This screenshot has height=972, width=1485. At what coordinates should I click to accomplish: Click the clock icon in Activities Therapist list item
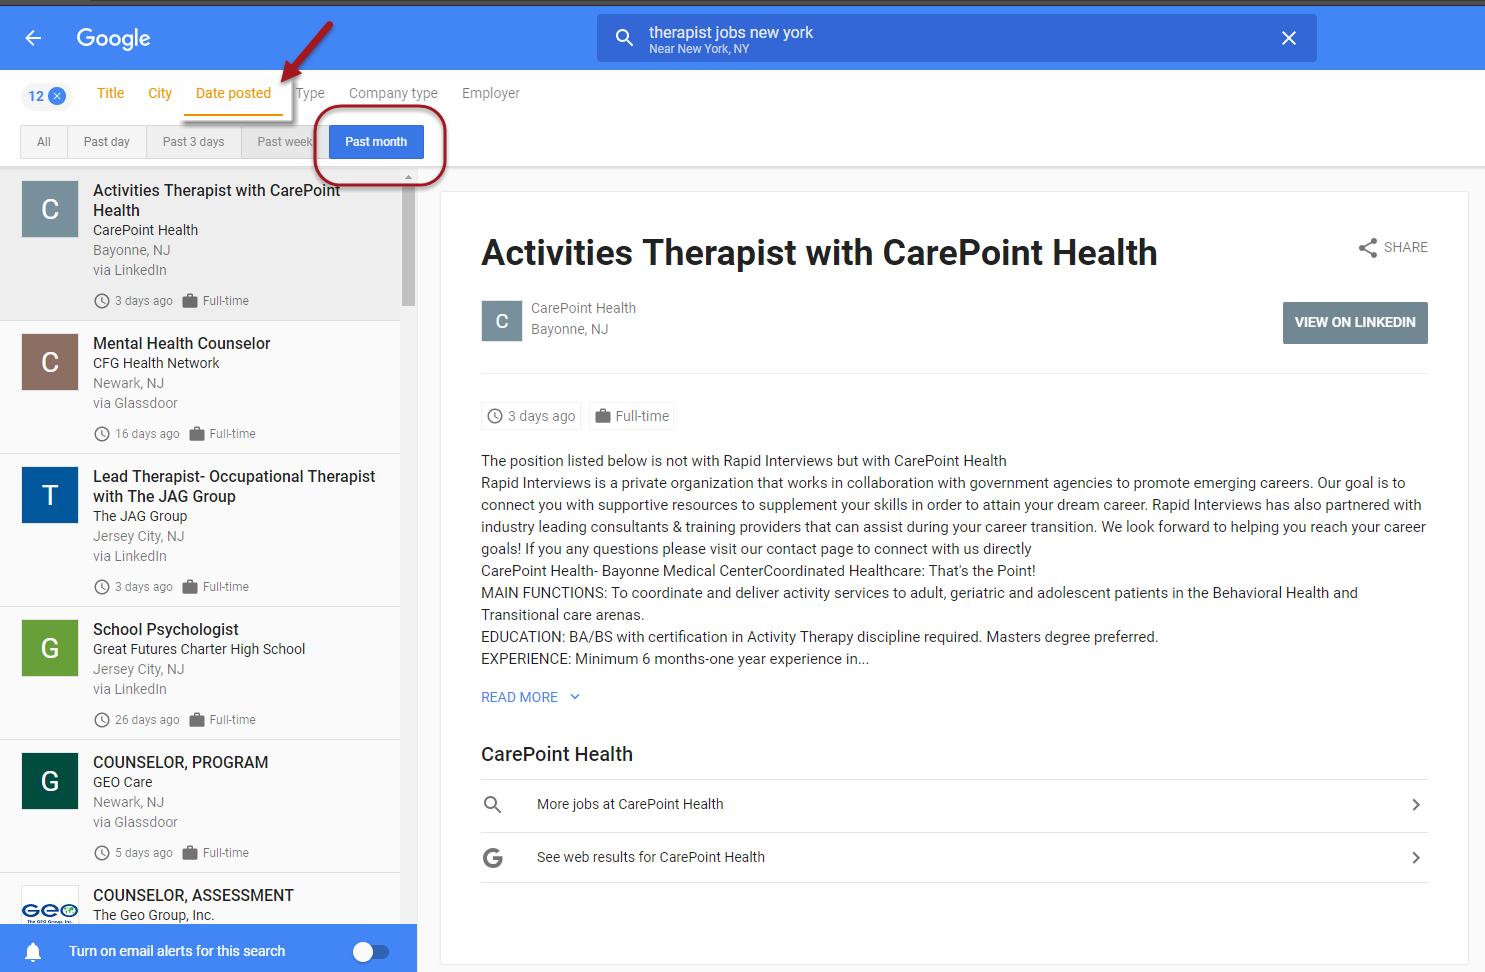pos(101,301)
